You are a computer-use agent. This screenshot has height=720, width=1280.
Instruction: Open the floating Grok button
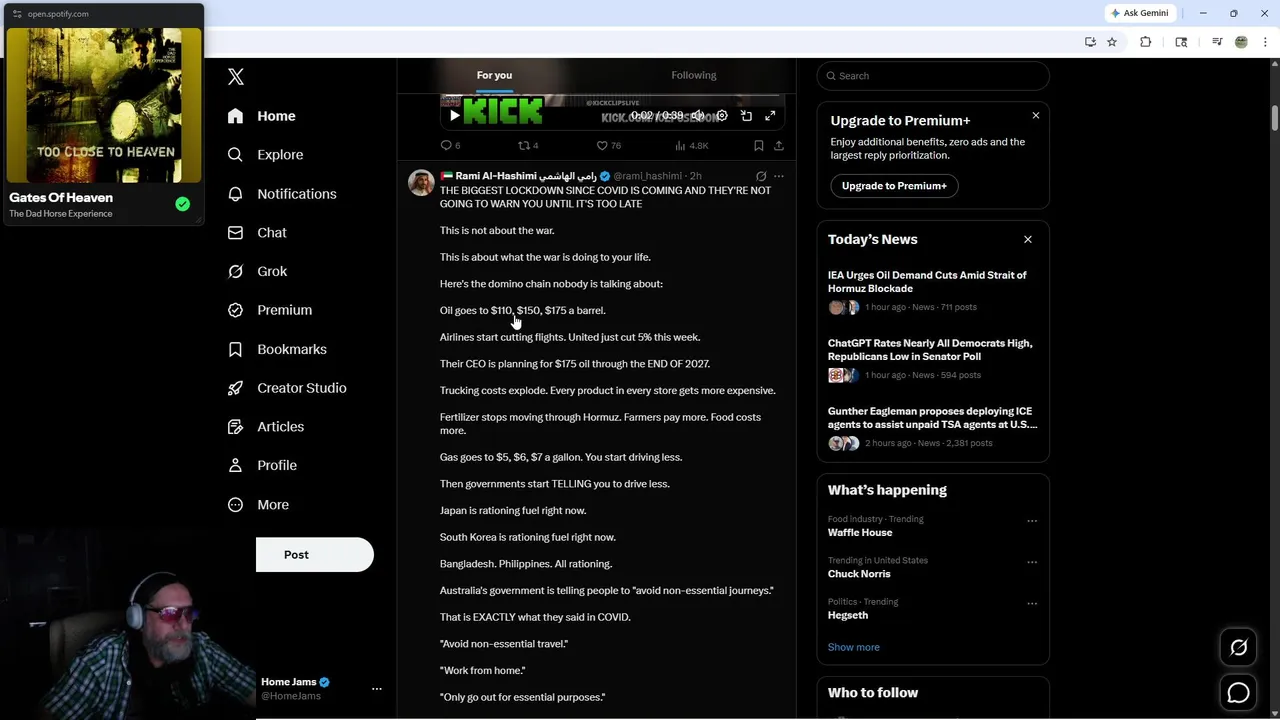(1238, 648)
